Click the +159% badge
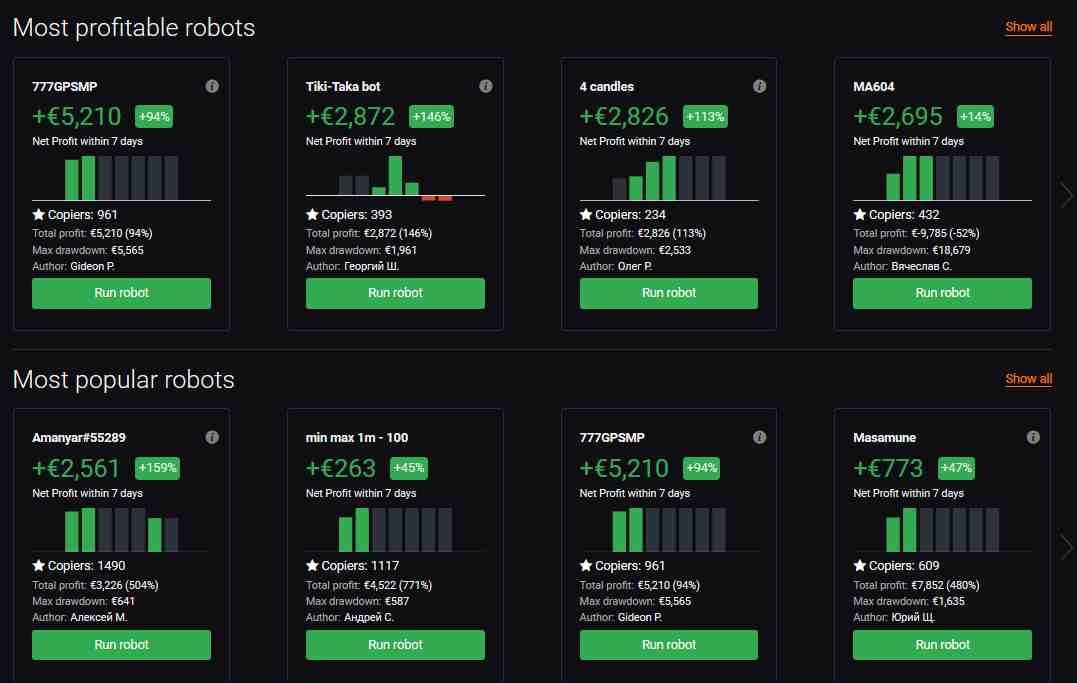 coord(157,468)
